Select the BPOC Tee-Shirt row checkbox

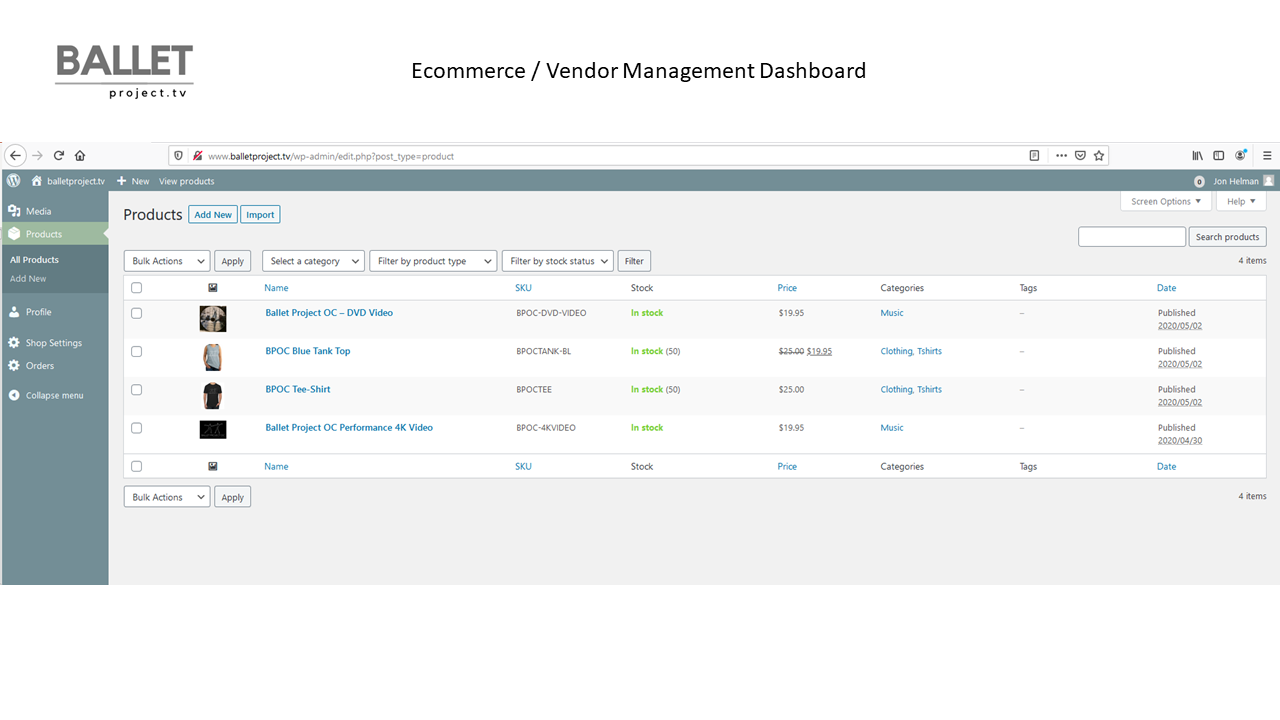point(137,390)
